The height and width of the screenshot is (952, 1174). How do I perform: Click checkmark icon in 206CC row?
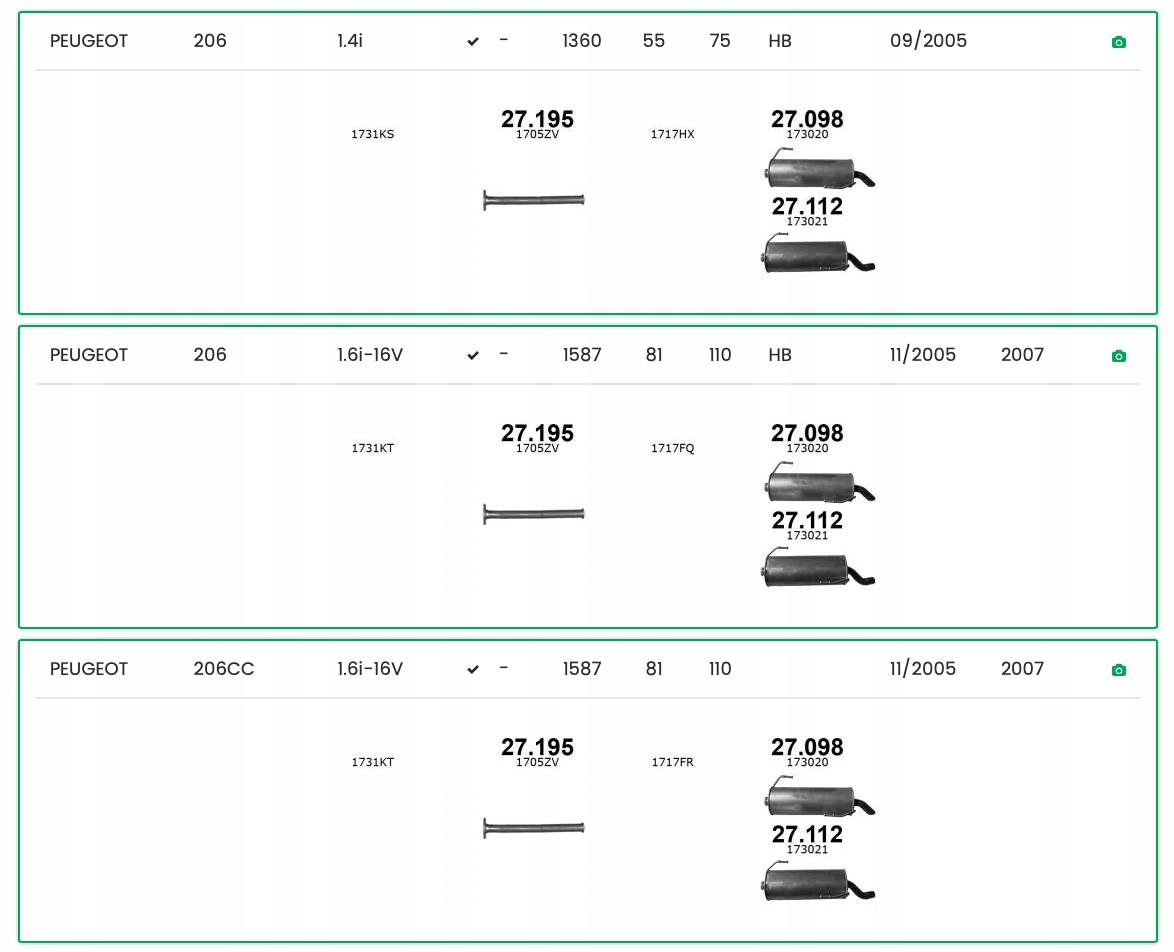click(473, 670)
